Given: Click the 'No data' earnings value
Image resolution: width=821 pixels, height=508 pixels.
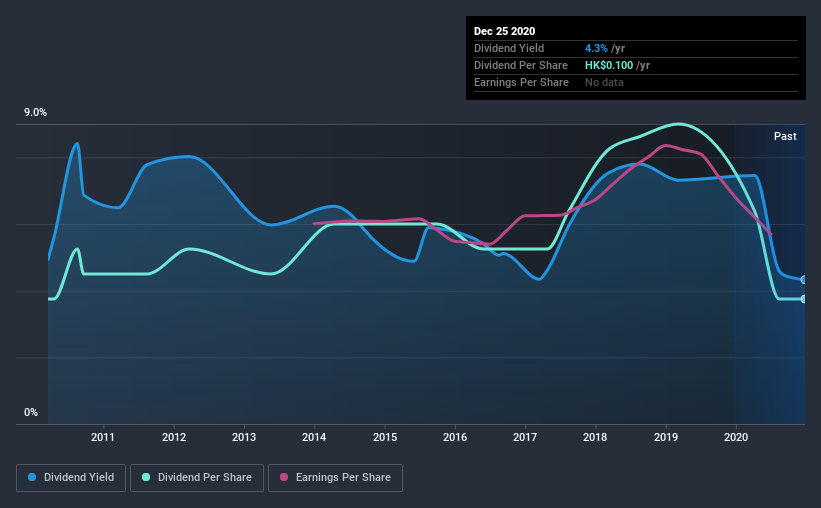Looking at the screenshot, I should point(604,82).
